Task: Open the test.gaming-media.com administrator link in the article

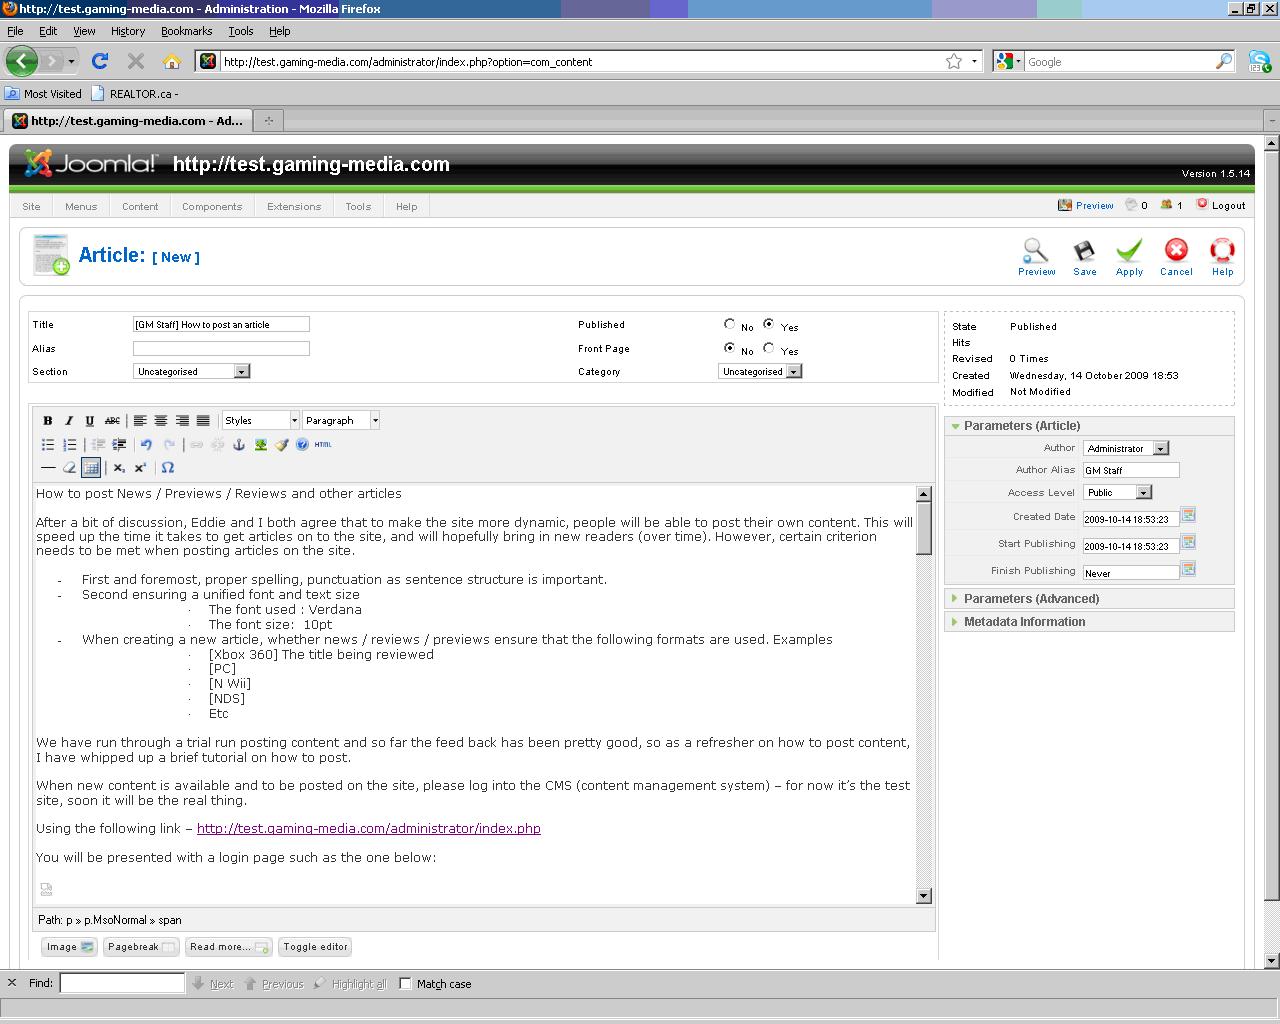Action: 368,829
